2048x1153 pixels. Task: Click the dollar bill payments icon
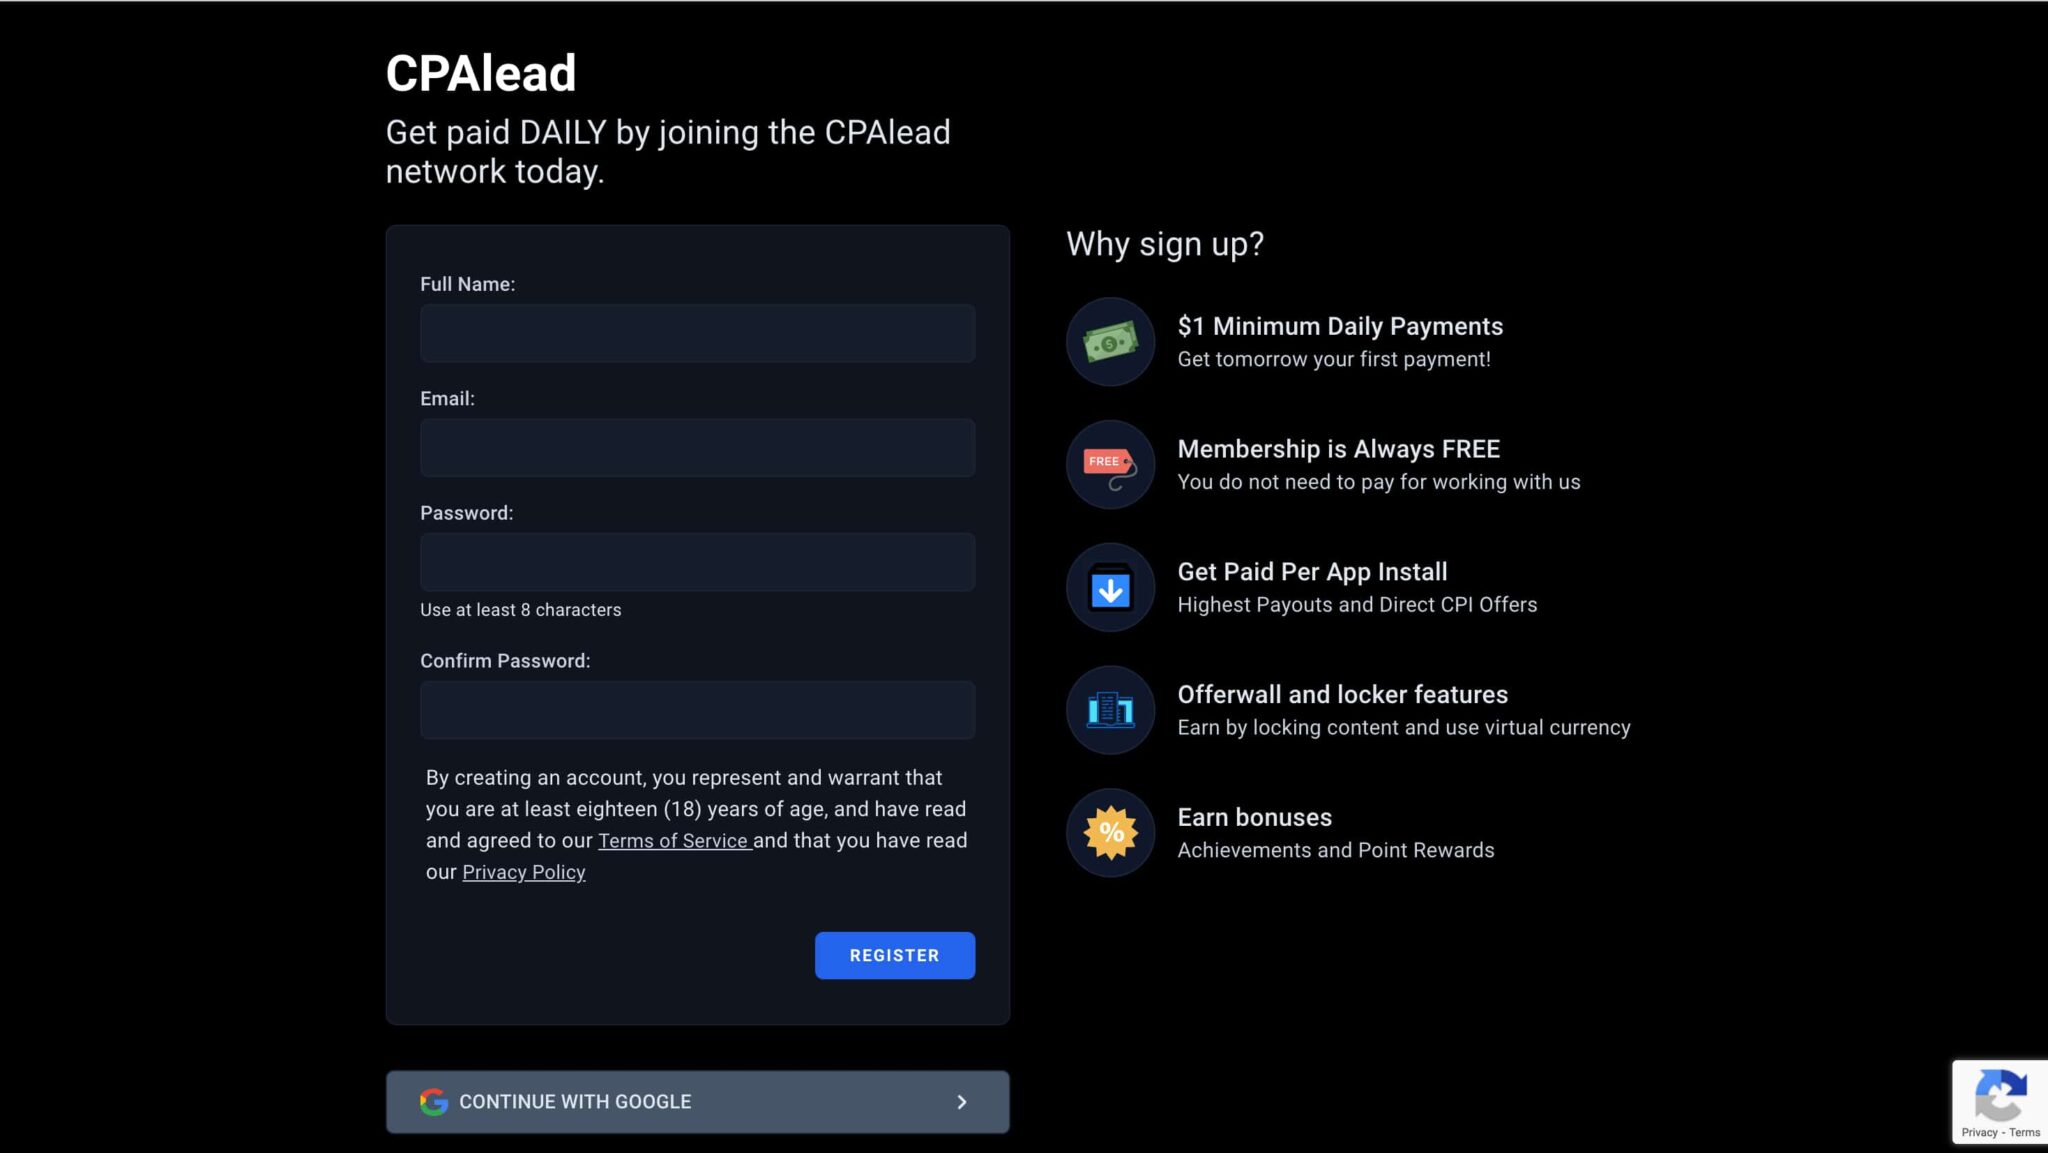1110,341
